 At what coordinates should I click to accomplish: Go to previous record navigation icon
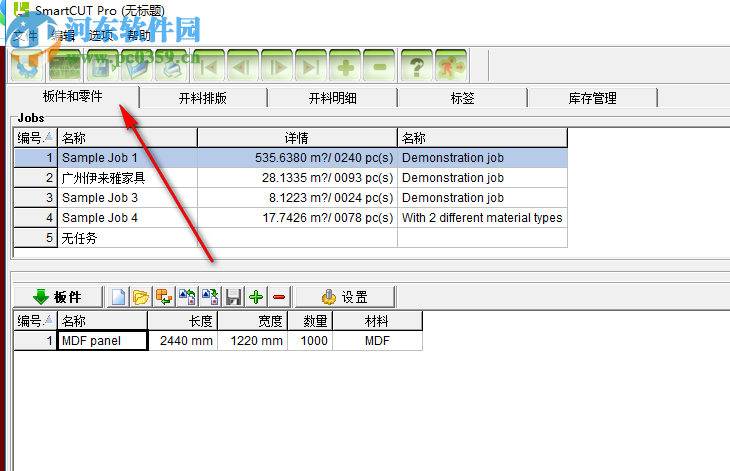coord(243,66)
